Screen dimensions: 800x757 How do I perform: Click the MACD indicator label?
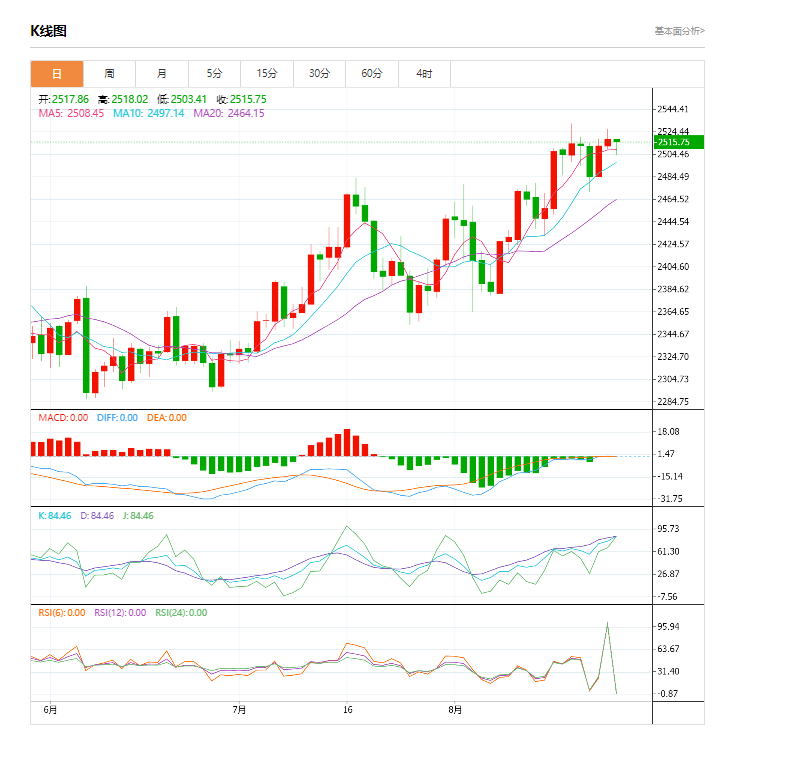[62, 418]
